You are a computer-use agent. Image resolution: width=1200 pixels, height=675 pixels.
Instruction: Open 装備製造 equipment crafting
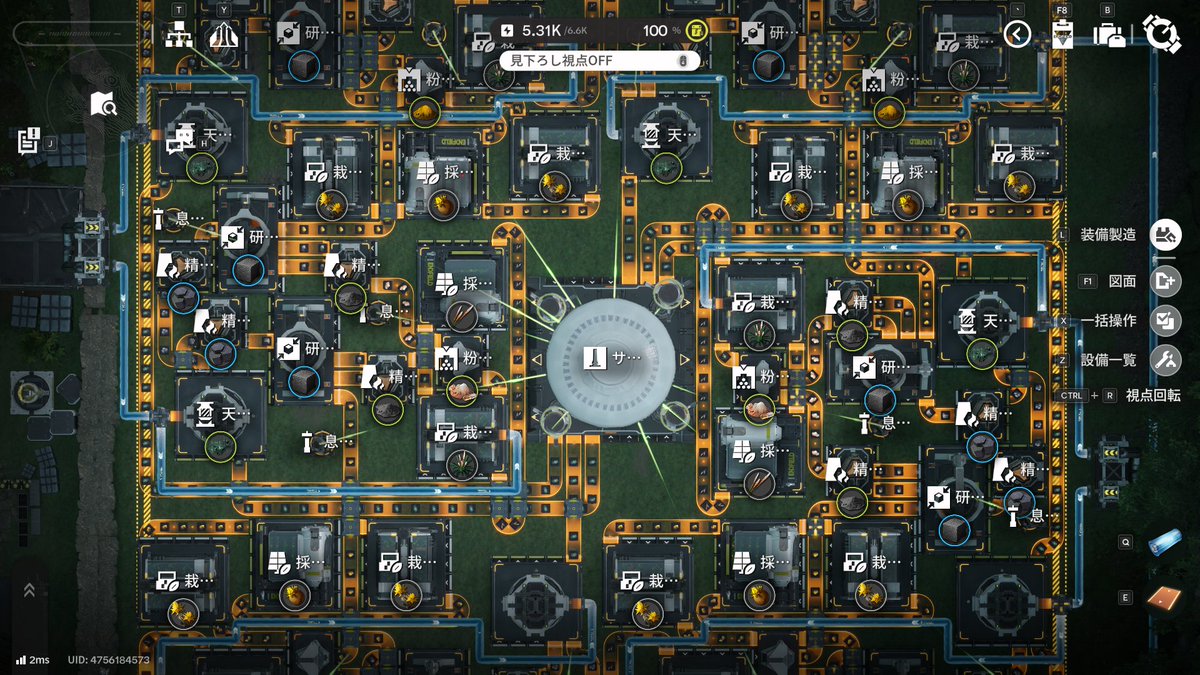[x=1165, y=235]
